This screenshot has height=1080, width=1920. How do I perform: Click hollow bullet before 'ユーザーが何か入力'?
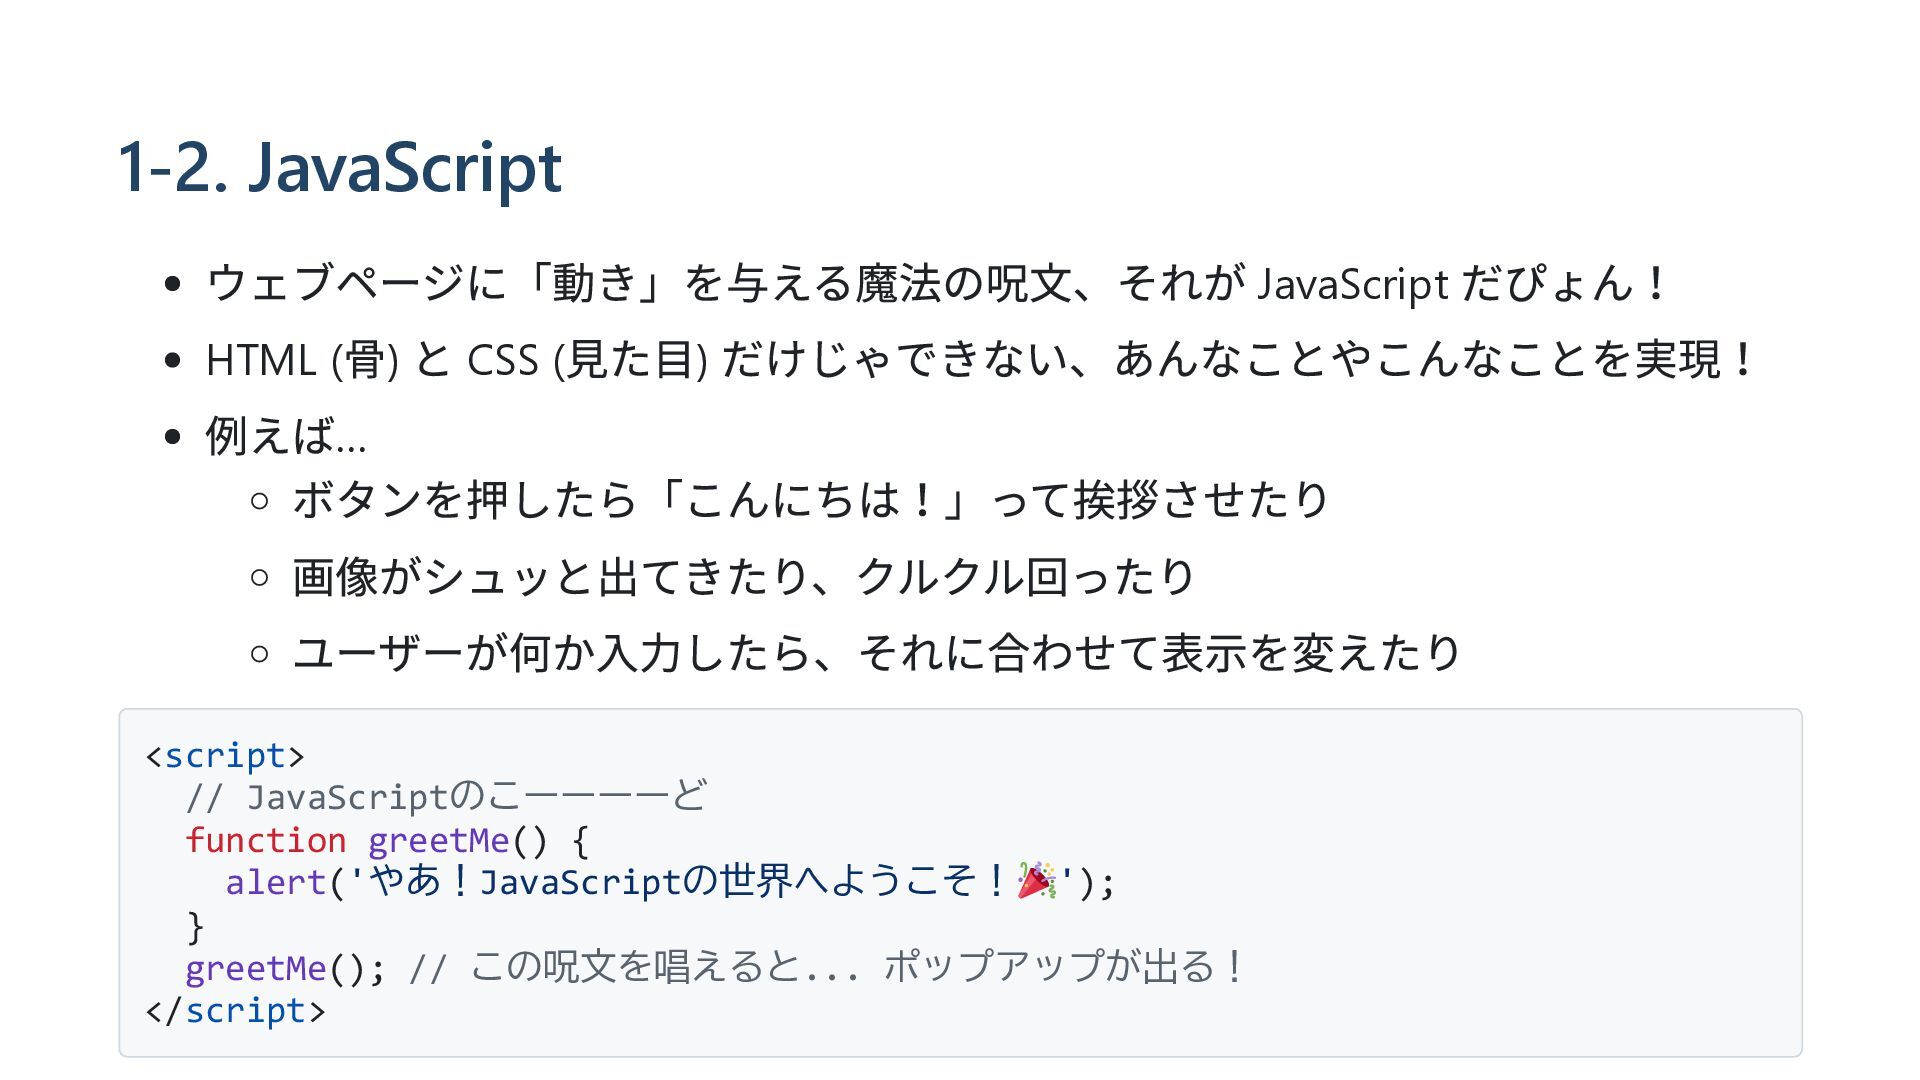[x=260, y=654]
